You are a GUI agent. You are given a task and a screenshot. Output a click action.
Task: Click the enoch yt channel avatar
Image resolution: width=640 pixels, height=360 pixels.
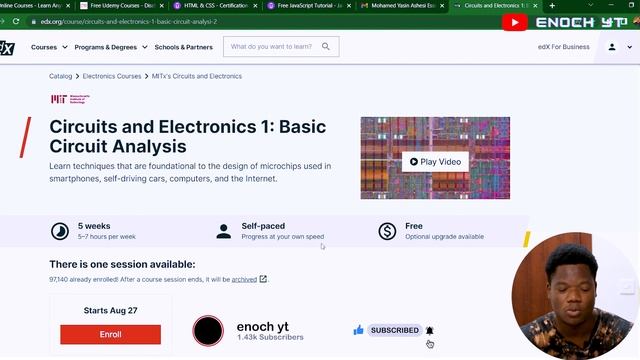208,331
